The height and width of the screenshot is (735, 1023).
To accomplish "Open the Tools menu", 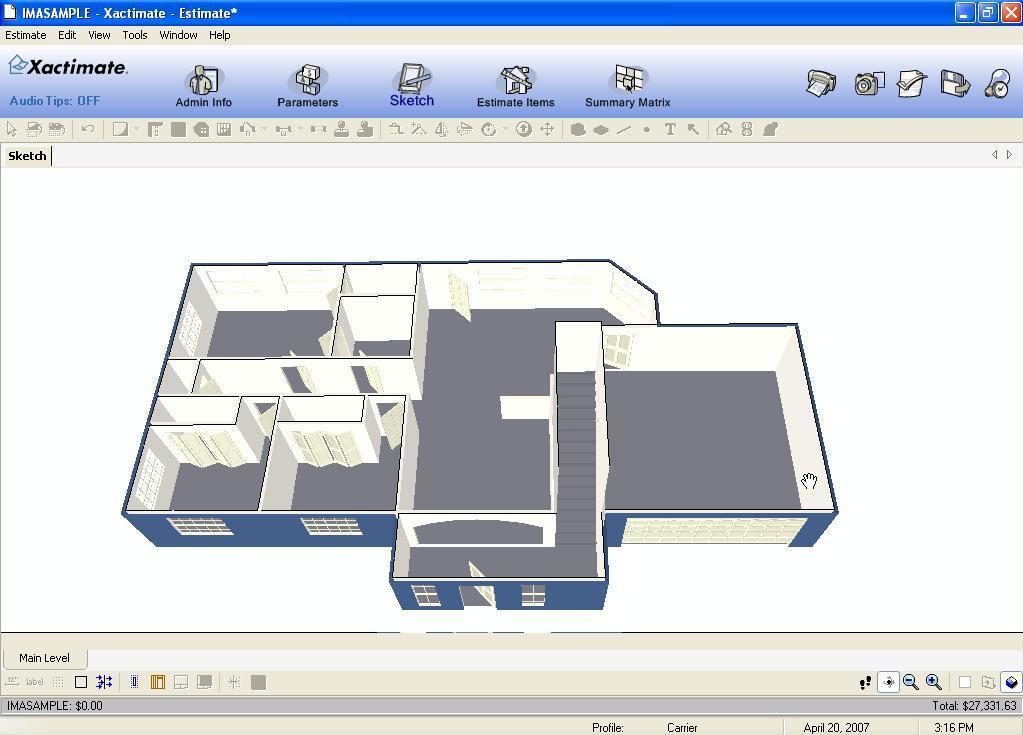I will [134, 35].
